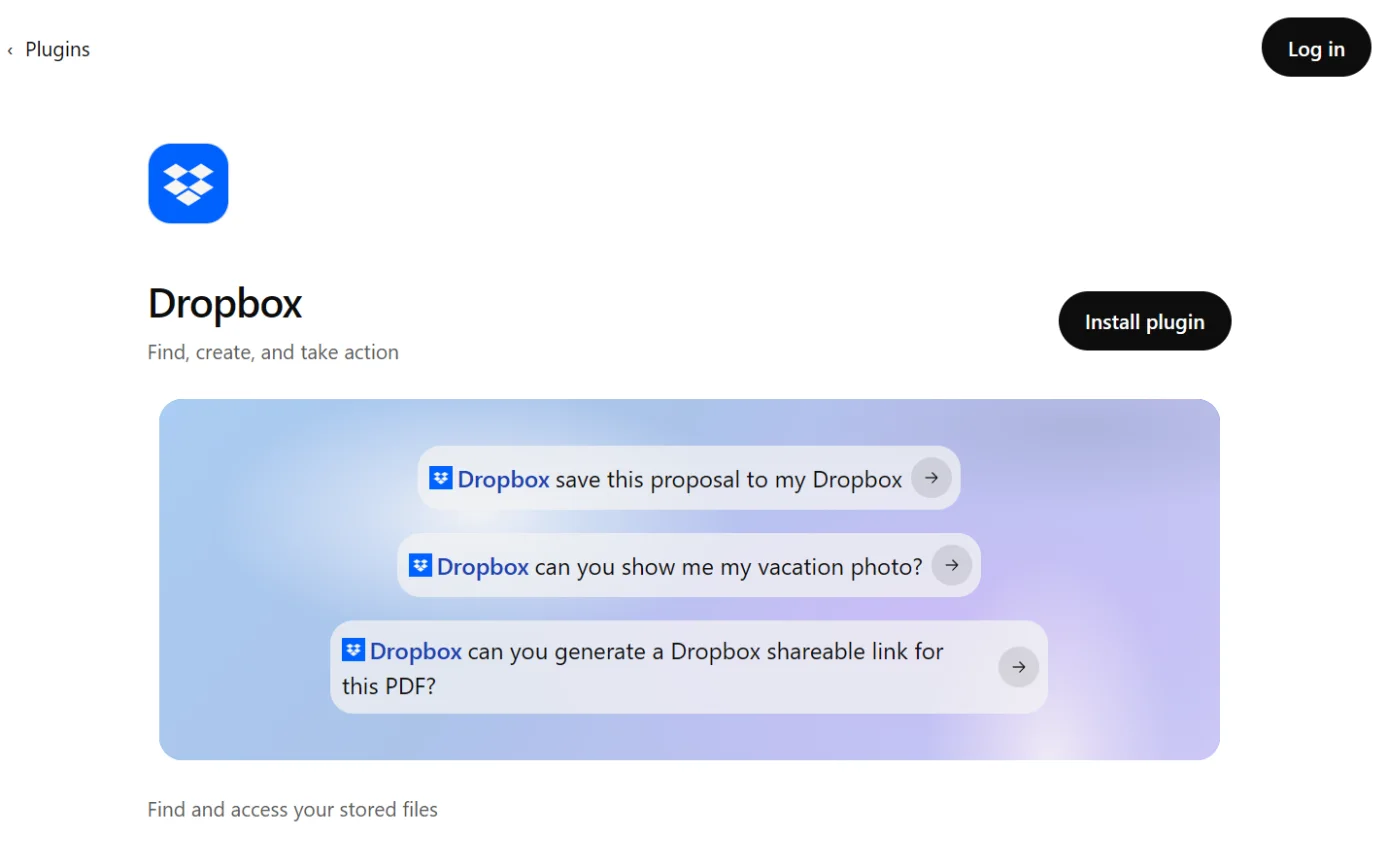Click 'Dropbox' mention in the 'vacation photo' prompt
The height and width of the screenshot is (868, 1387).
point(482,566)
